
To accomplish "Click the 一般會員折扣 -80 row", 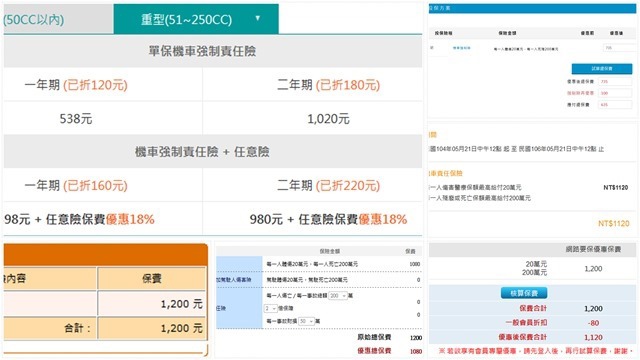I will pos(533,322).
